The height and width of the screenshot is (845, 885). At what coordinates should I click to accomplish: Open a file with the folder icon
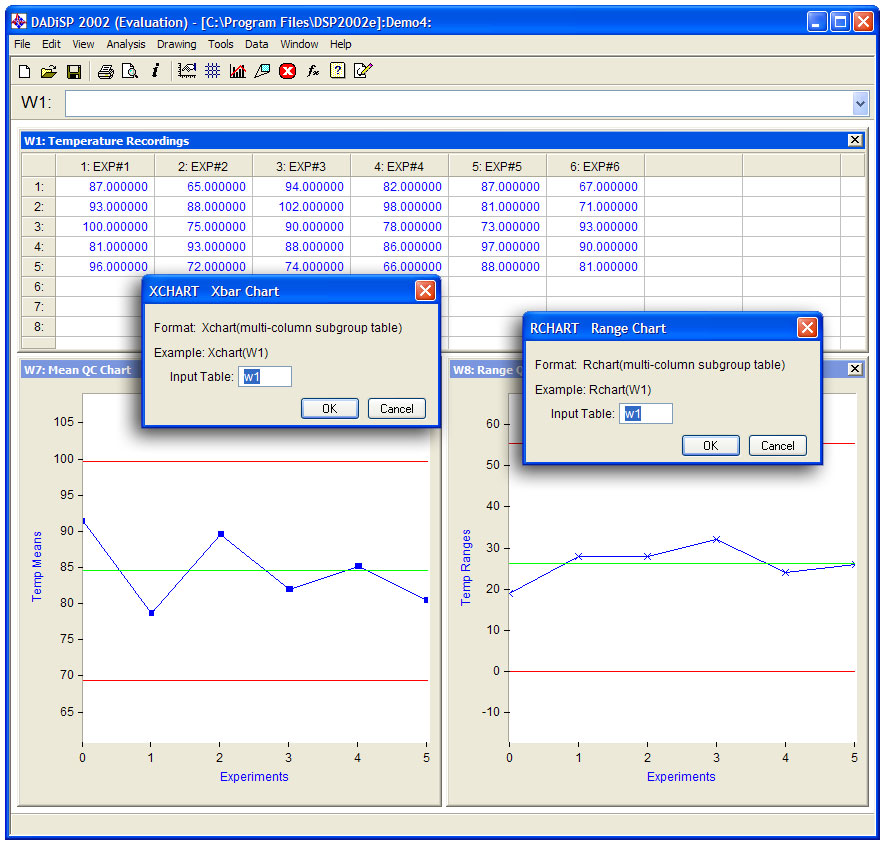click(x=49, y=71)
